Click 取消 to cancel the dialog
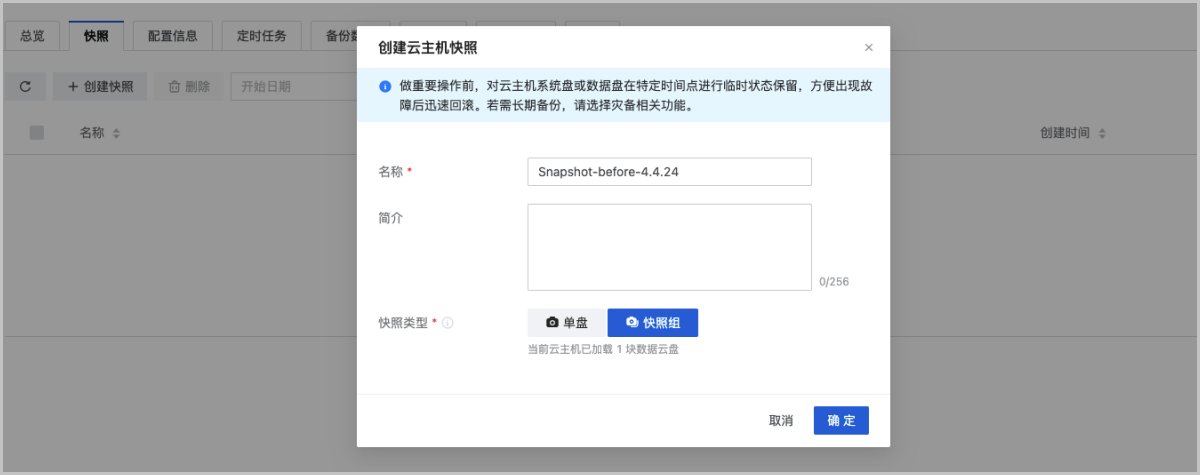1200x475 pixels. [781, 421]
